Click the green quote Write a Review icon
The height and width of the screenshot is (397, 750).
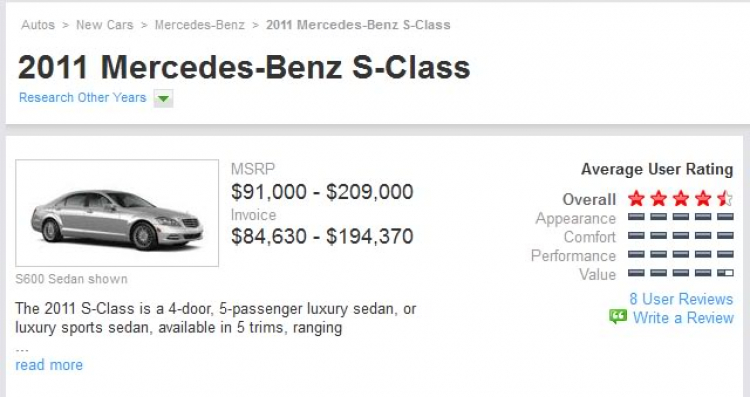(x=618, y=317)
